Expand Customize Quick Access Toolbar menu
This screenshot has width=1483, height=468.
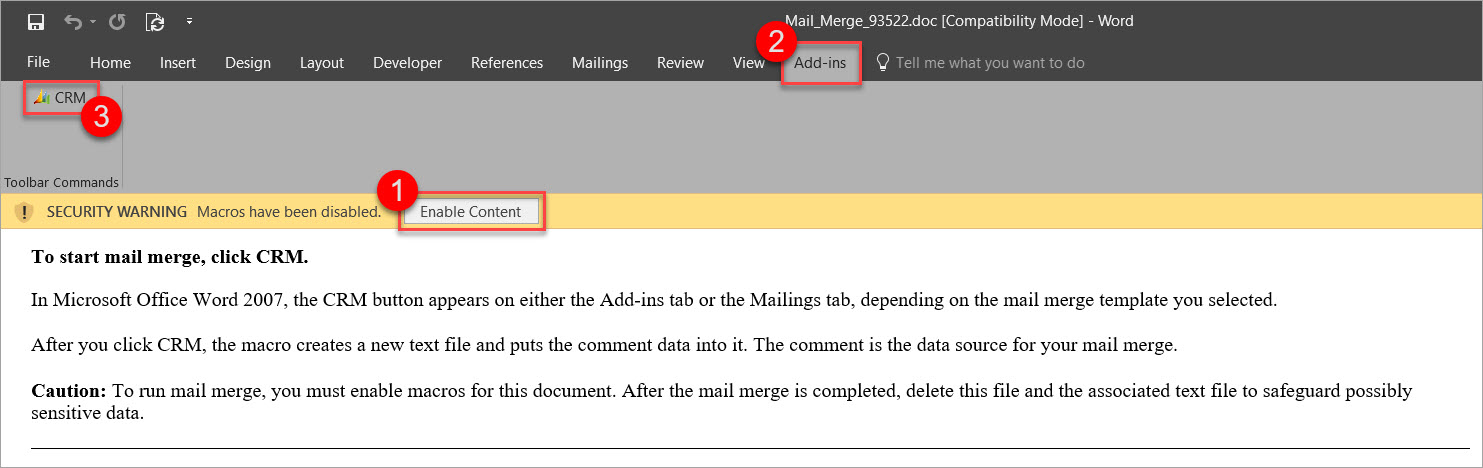[189, 21]
